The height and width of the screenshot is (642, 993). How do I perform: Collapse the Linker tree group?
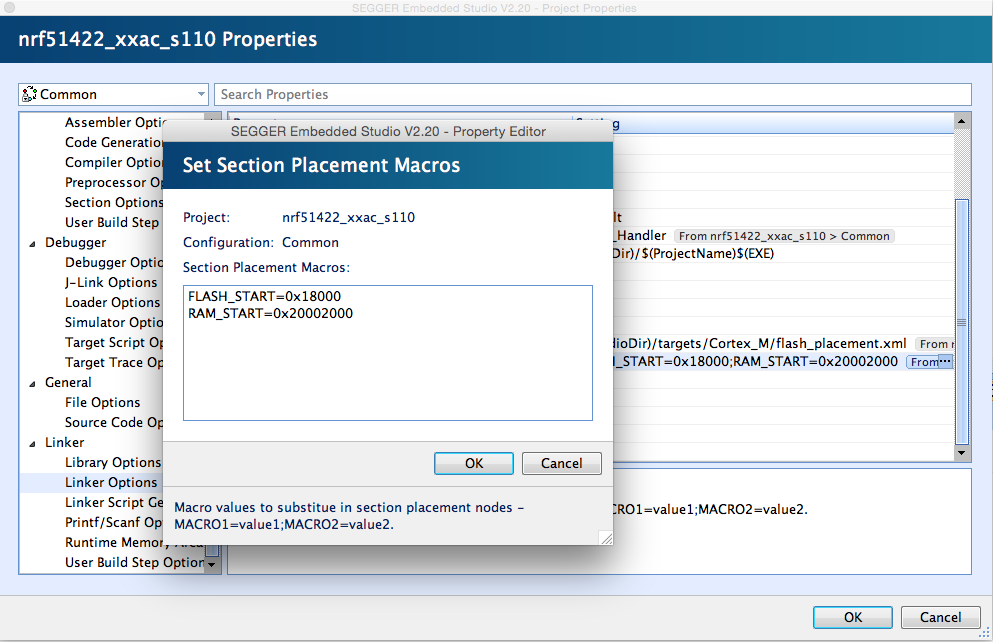tap(32, 443)
